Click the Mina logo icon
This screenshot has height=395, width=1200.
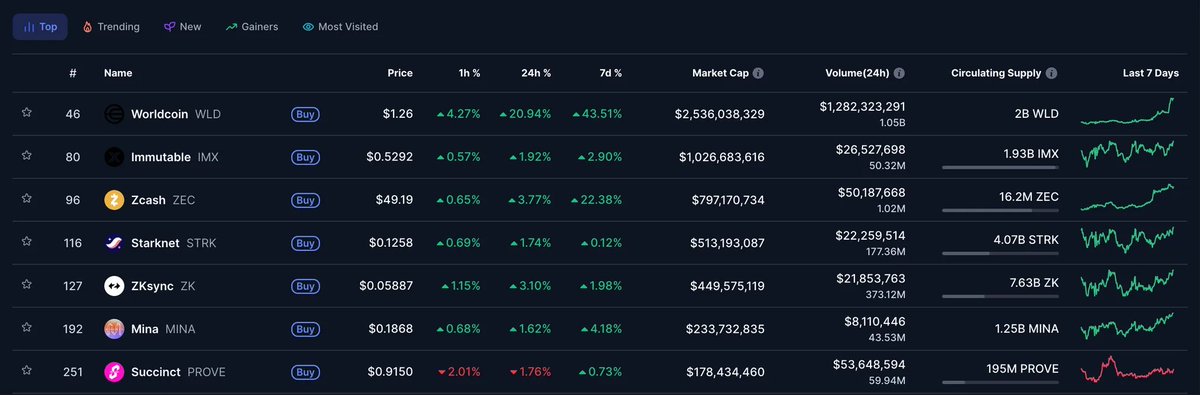(114, 329)
